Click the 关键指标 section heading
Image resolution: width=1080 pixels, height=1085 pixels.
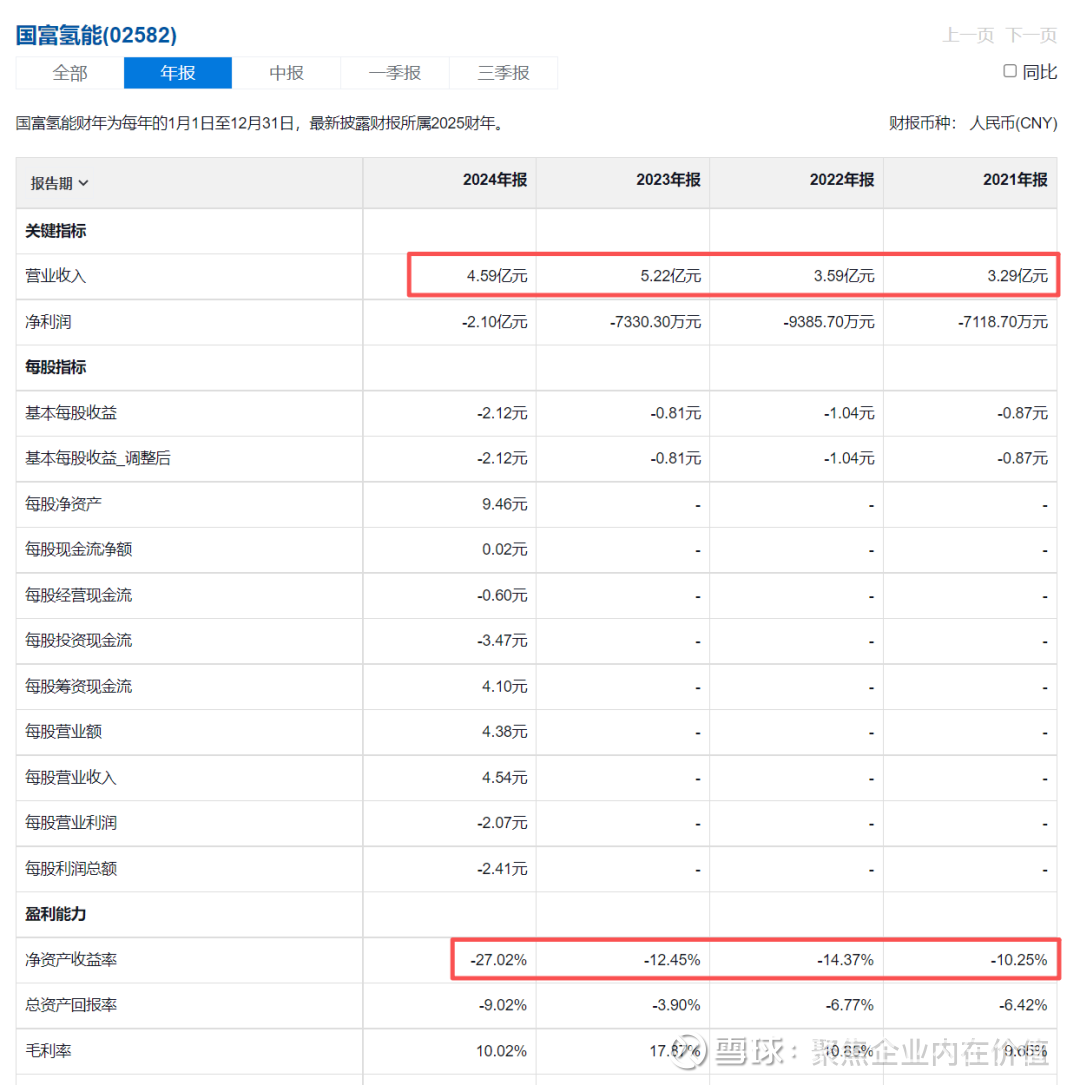tap(55, 231)
